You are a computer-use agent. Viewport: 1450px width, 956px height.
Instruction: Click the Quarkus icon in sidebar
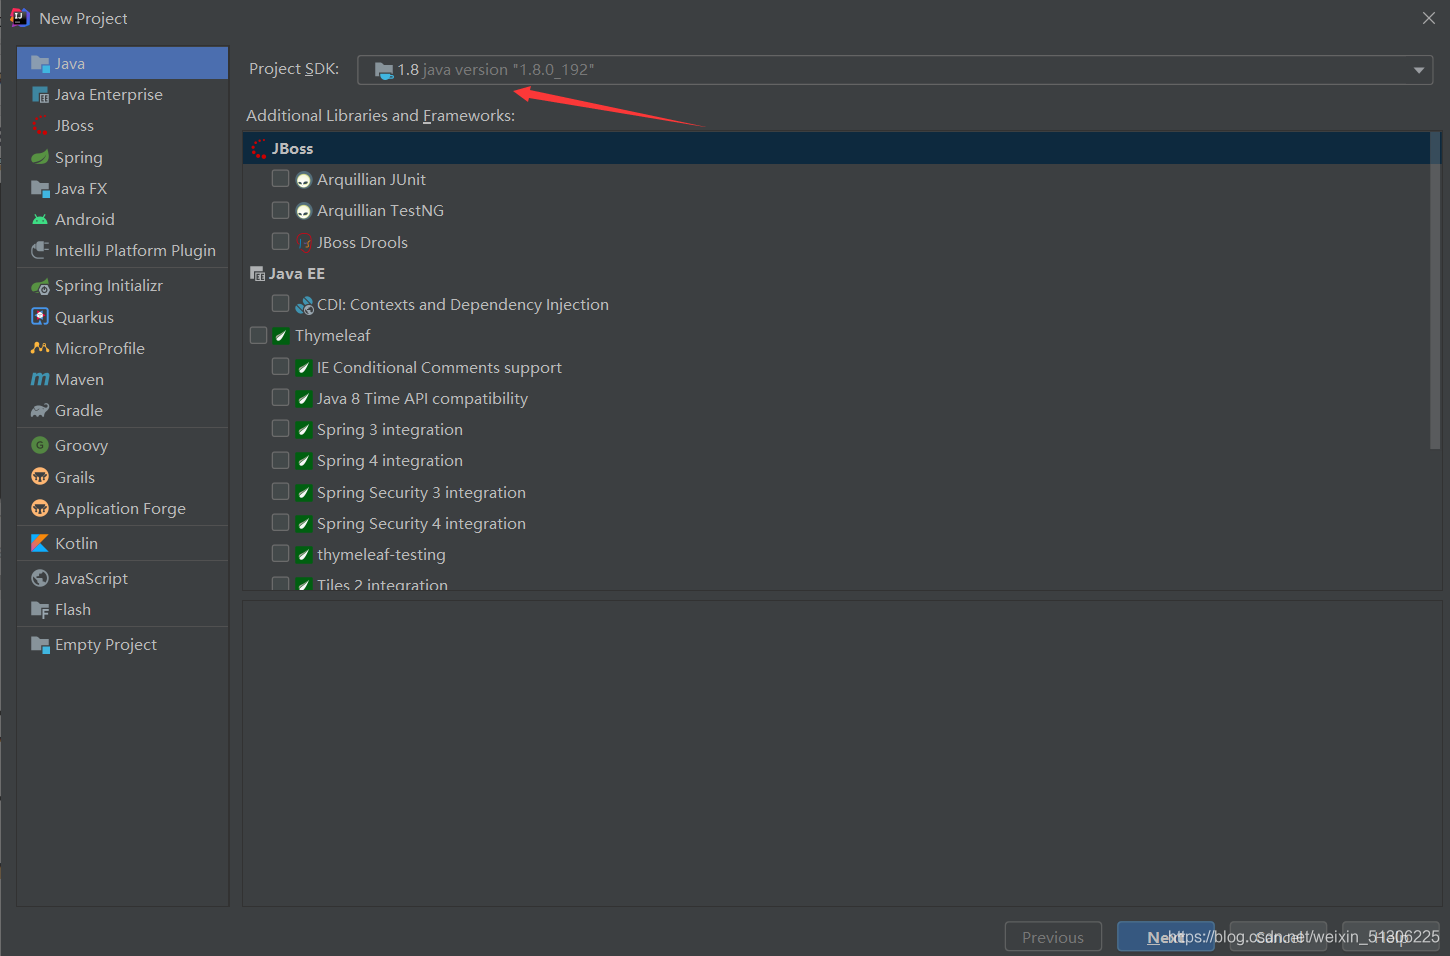[x=40, y=317]
